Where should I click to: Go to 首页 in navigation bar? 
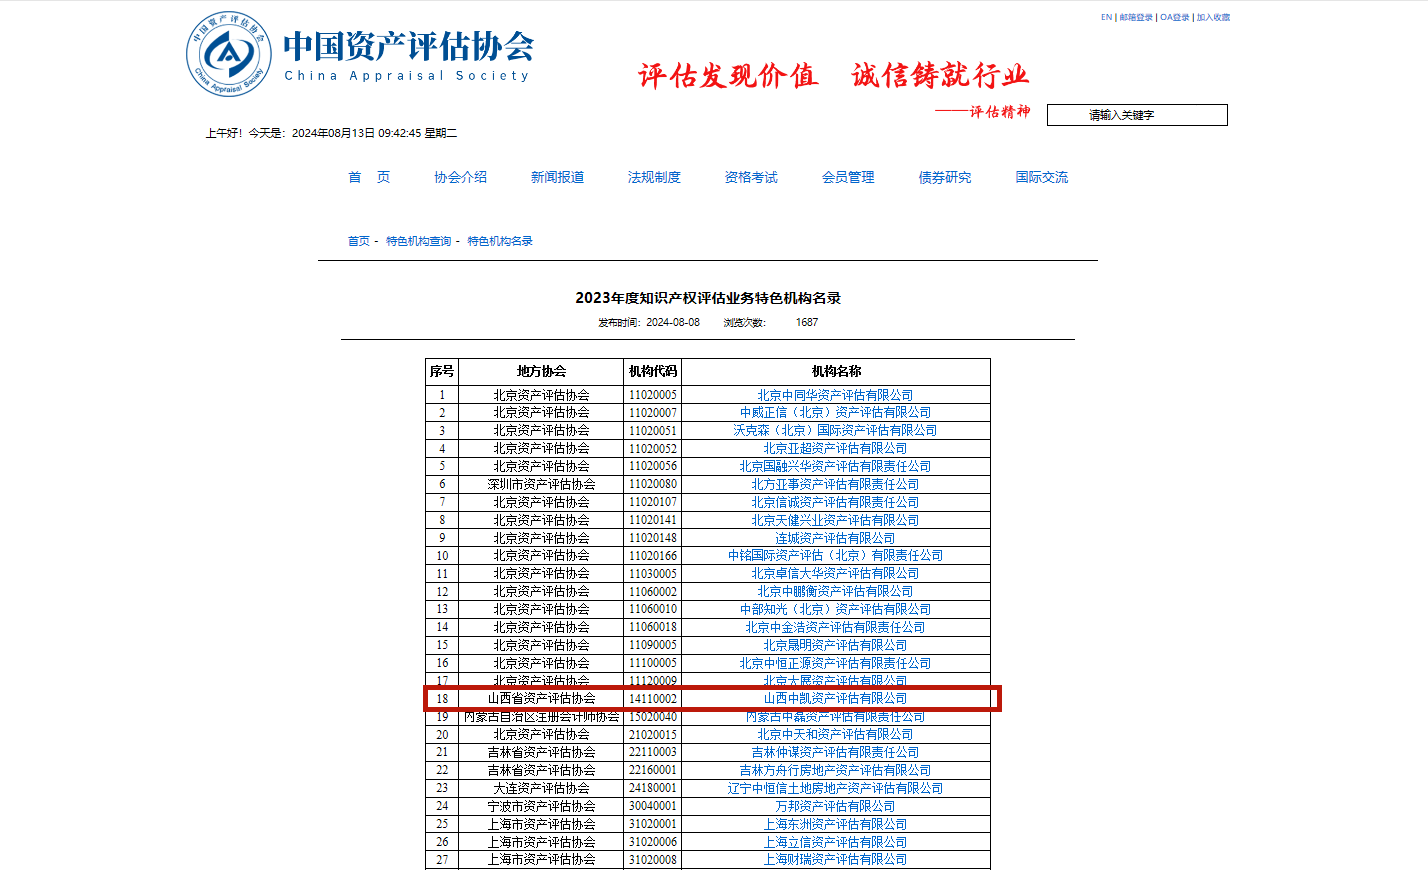pyautogui.click(x=369, y=177)
